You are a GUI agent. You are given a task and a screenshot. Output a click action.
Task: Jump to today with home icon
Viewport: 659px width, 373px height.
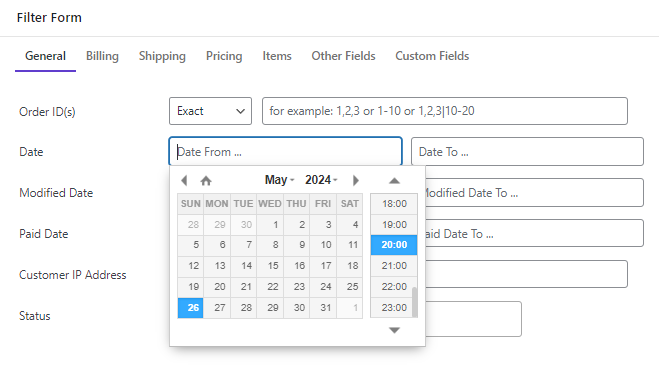point(206,181)
